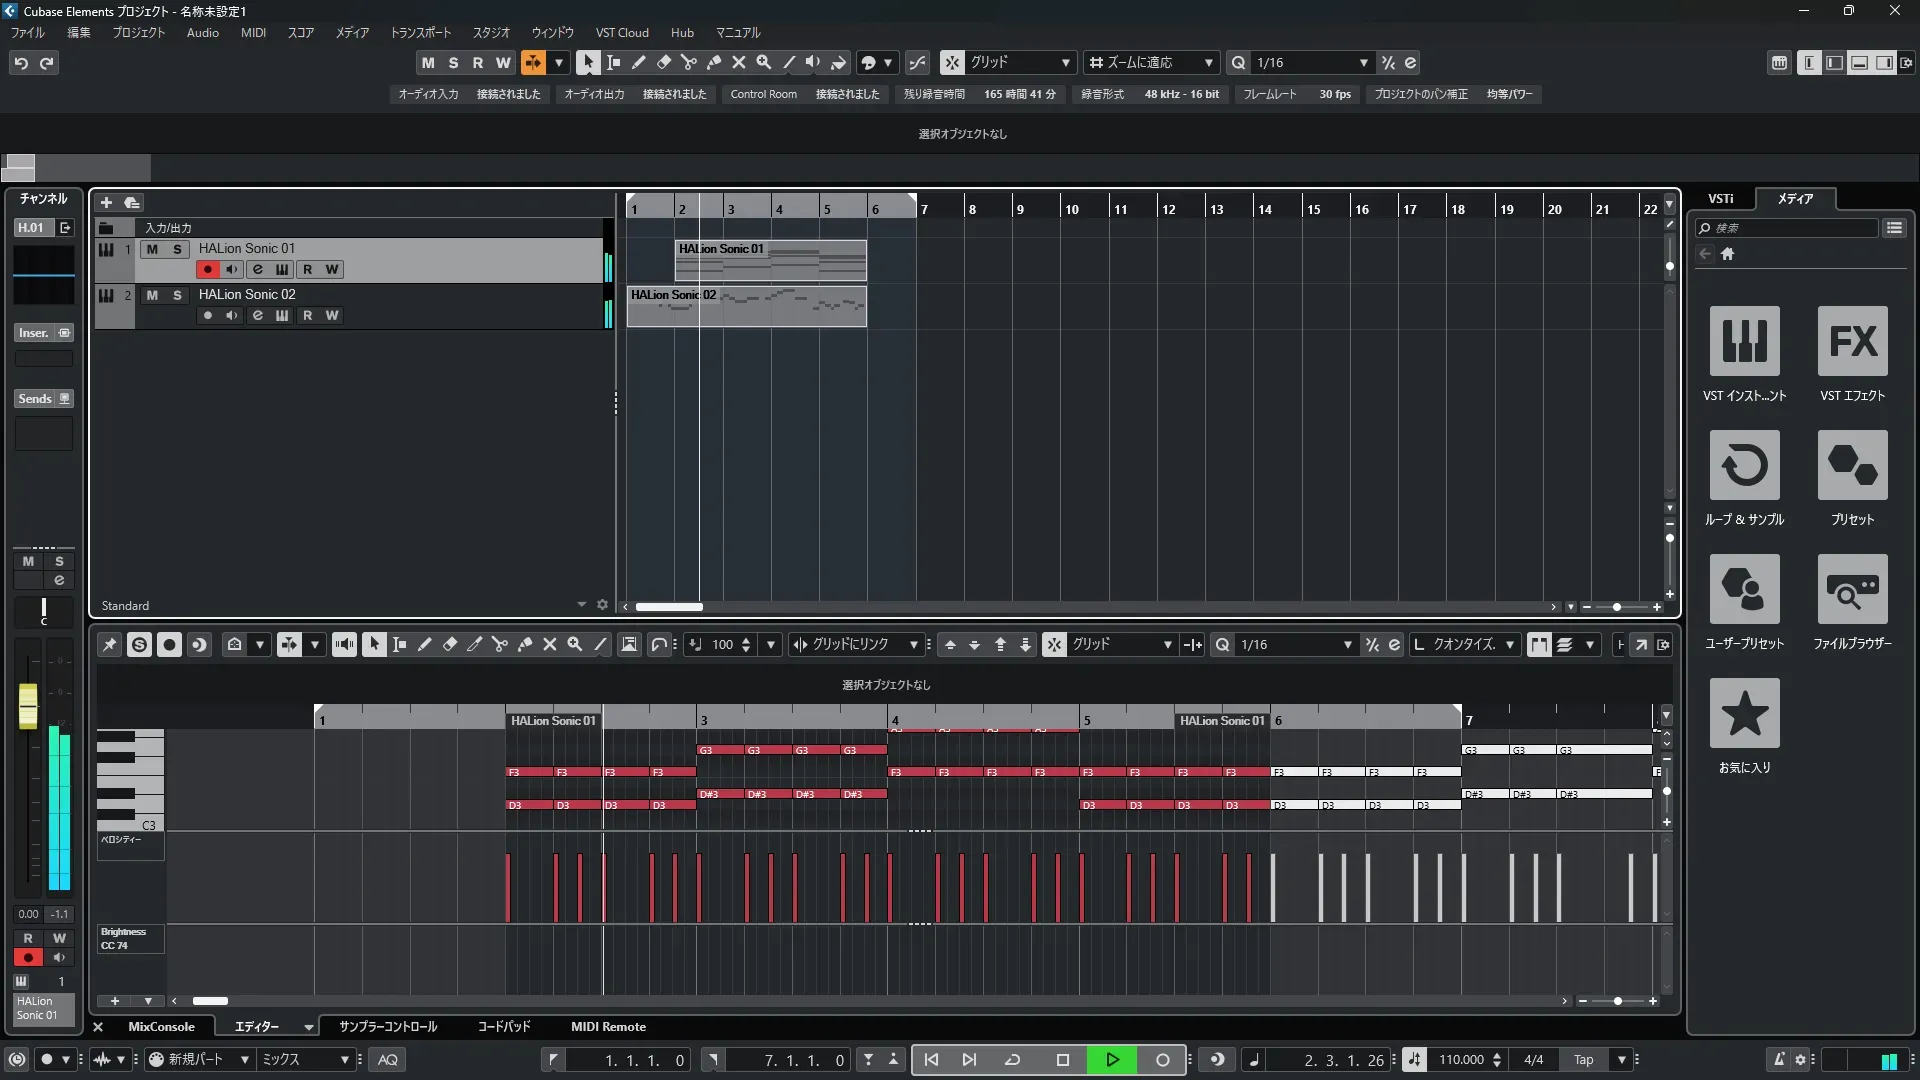Mute the HALion Sonic 02 track

[x=152, y=295]
